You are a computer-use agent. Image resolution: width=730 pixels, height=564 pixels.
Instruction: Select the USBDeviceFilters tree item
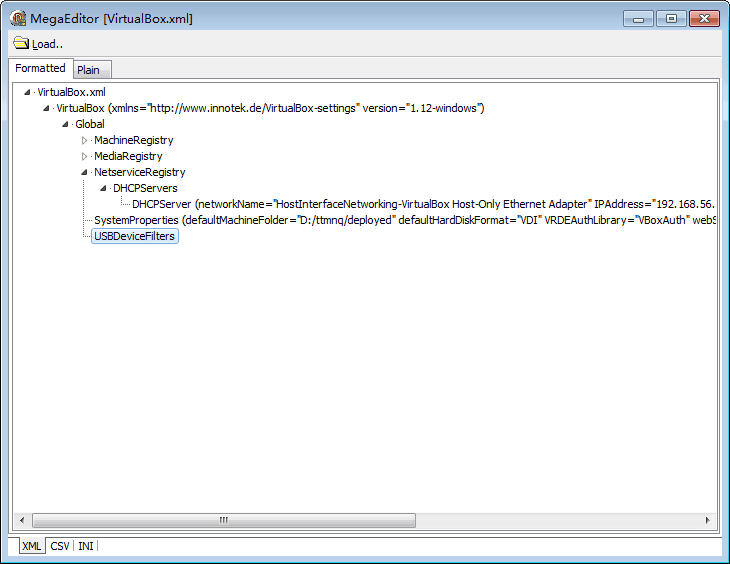(135, 236)
